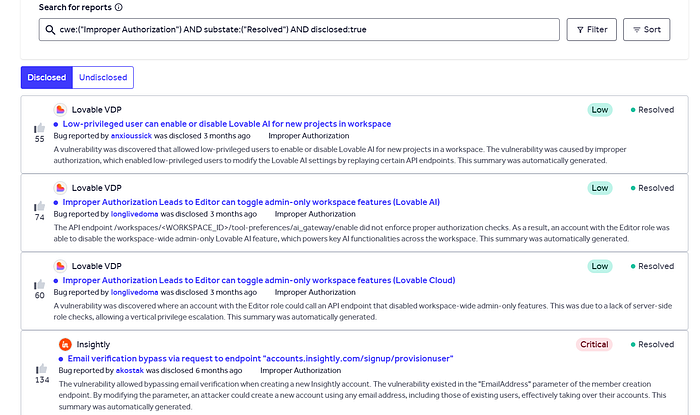Open the Insightly email verification bypass report

(260, 359)
